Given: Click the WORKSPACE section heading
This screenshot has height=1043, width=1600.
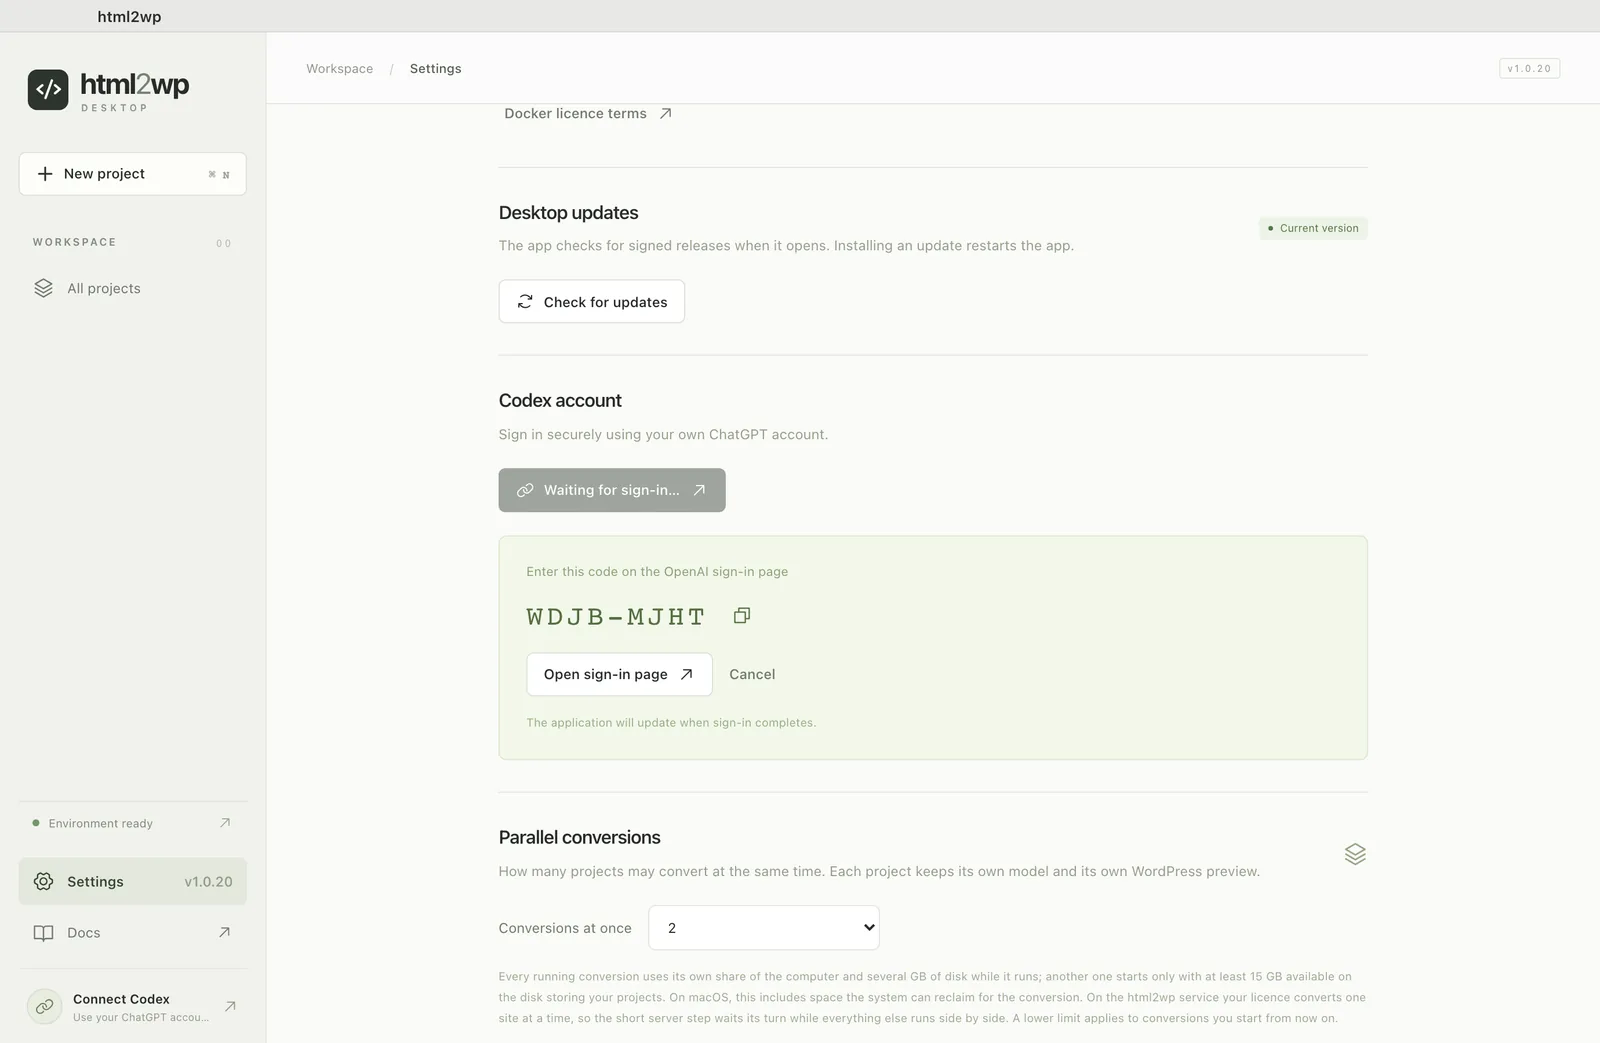Looking at the screenshot, I should click(x=74, y=242).
